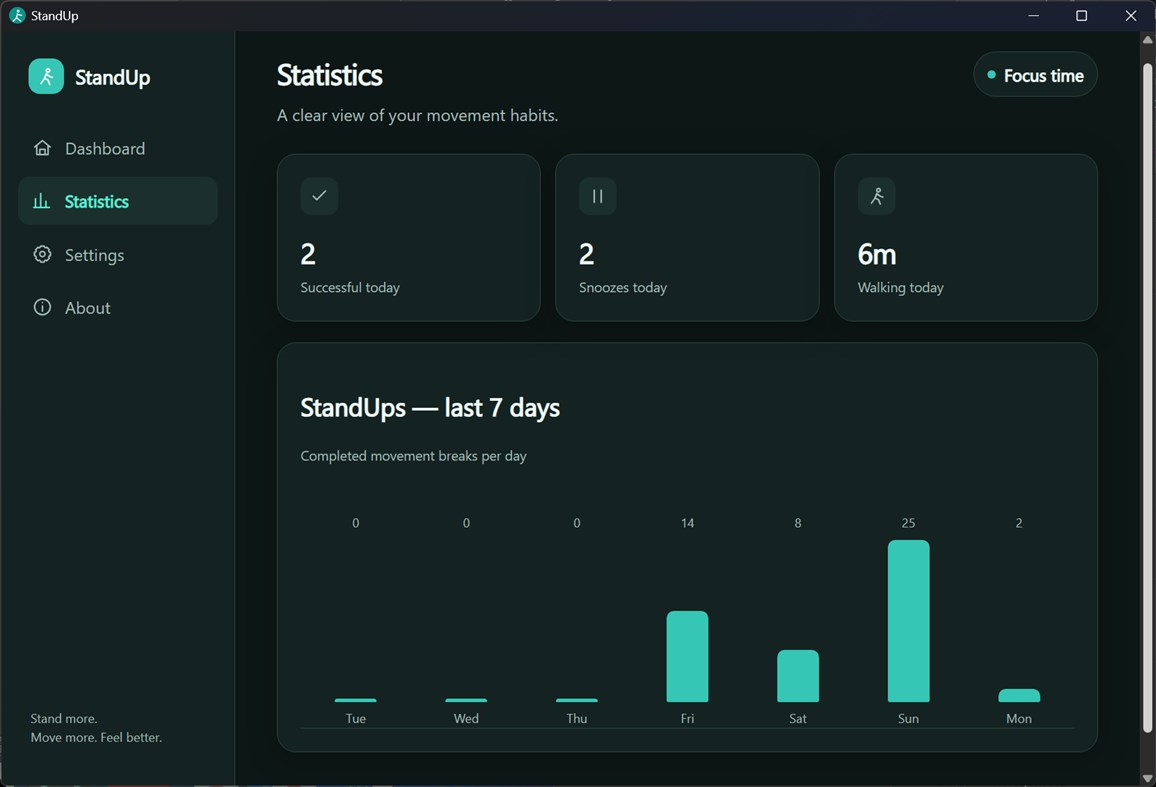This screenshot has width=1156, height=787.
Task: Click the Thu axis label
Action: pos(577,718)
